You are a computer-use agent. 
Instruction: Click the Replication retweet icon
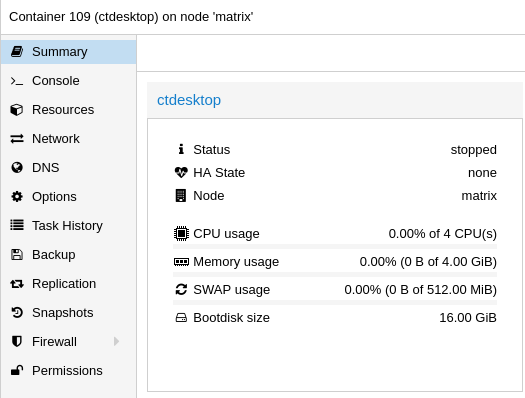[x=17, y=284]
